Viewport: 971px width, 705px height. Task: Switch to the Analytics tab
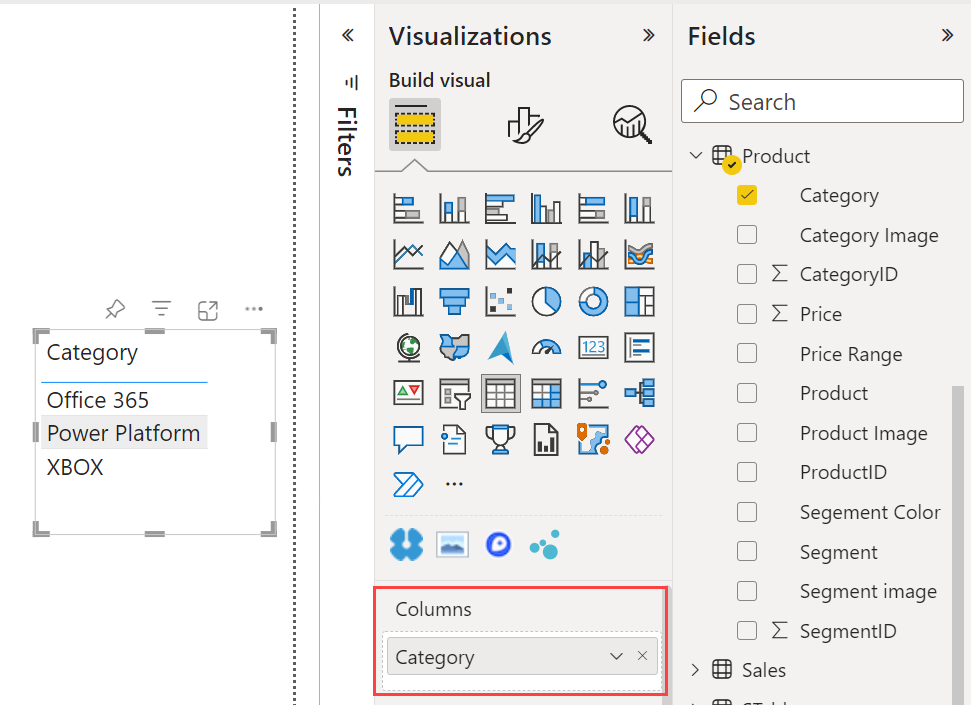[x=632, y=125]
